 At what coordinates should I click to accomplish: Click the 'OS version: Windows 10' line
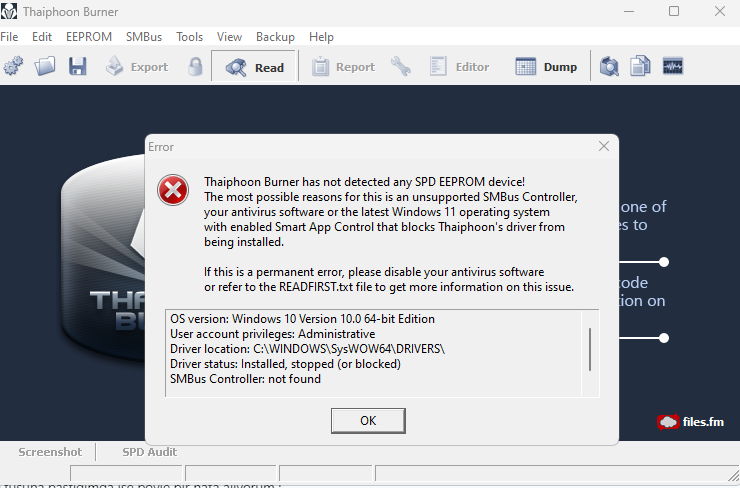(x=303, y=319)
